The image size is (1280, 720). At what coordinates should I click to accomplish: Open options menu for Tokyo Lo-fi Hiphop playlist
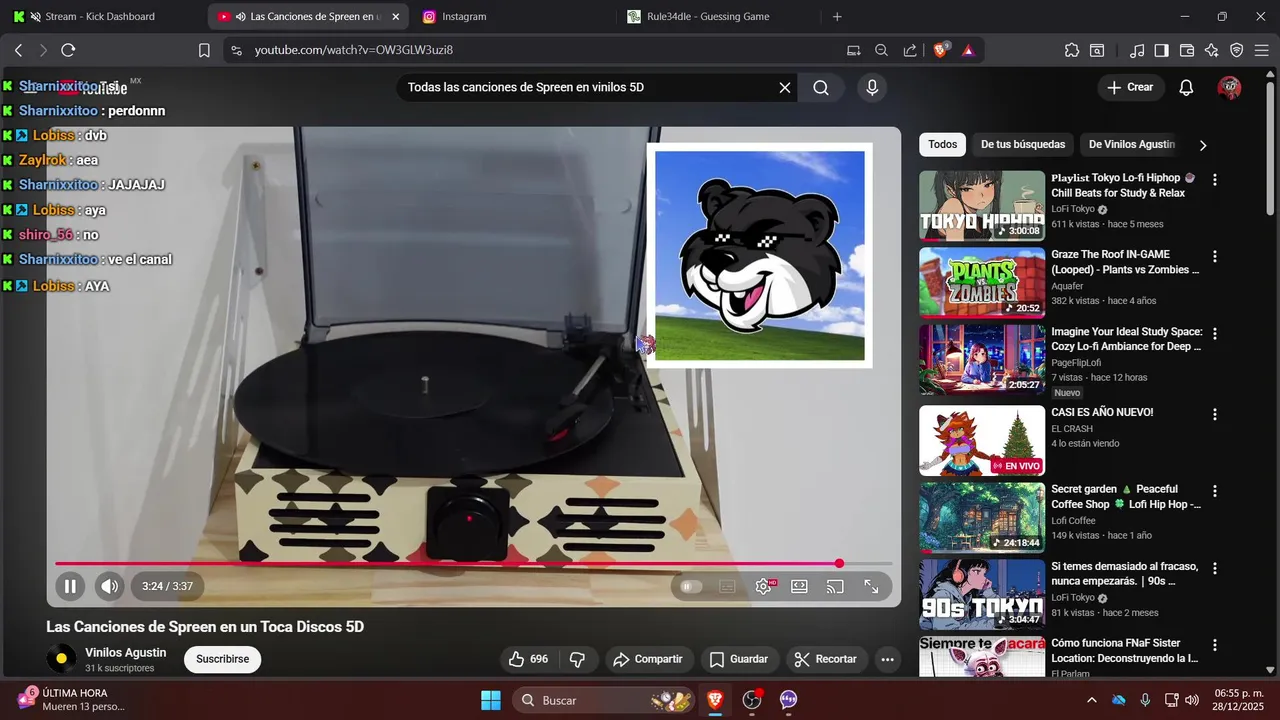click(1215, 180)
